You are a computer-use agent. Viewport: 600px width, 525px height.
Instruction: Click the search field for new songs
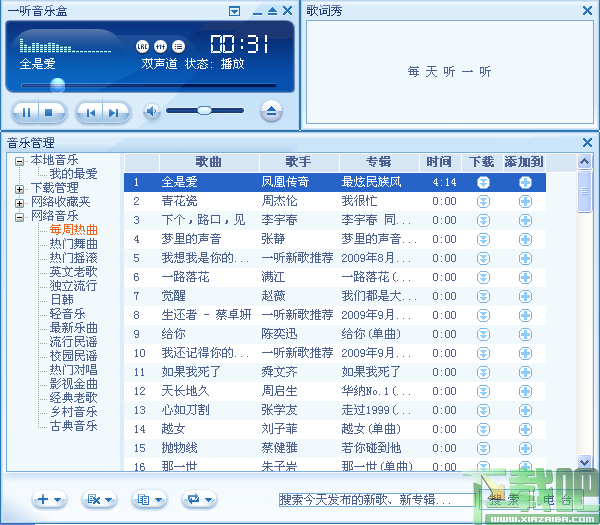click(x=377, y=499)
